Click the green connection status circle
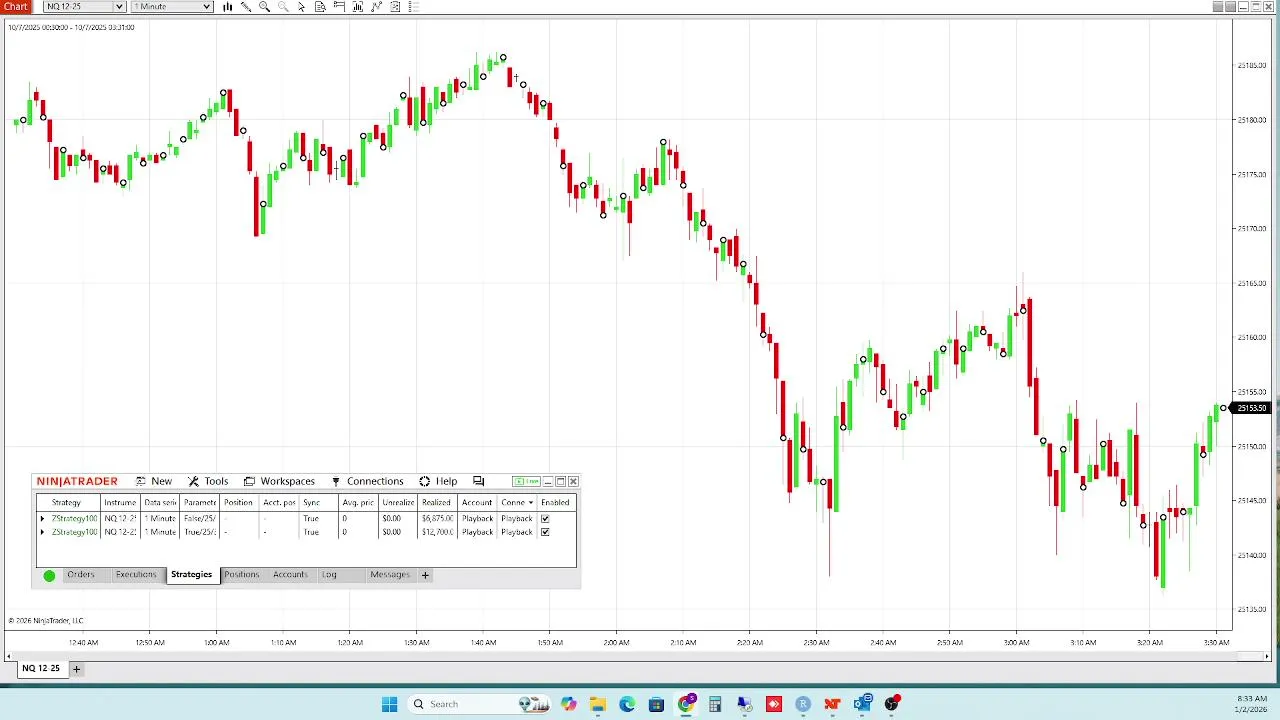This screenshot has height=720, width=1280. tap(49, 575)
